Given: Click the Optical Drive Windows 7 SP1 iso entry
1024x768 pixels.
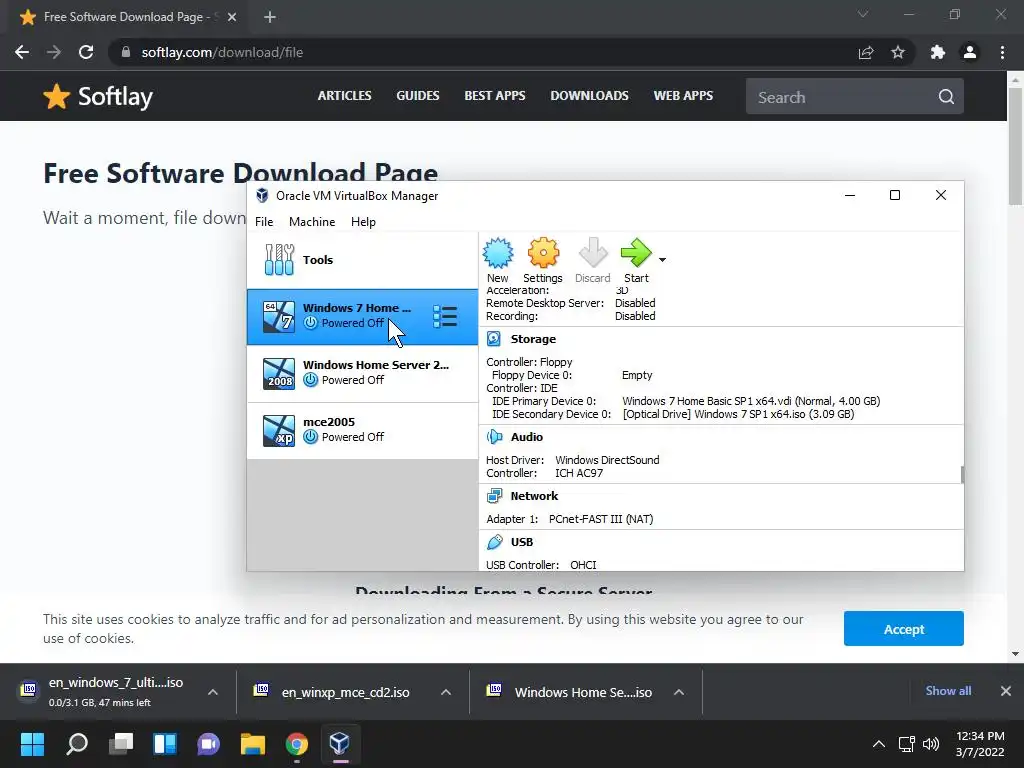Looking at the screenshot, I should click(738, 414).
